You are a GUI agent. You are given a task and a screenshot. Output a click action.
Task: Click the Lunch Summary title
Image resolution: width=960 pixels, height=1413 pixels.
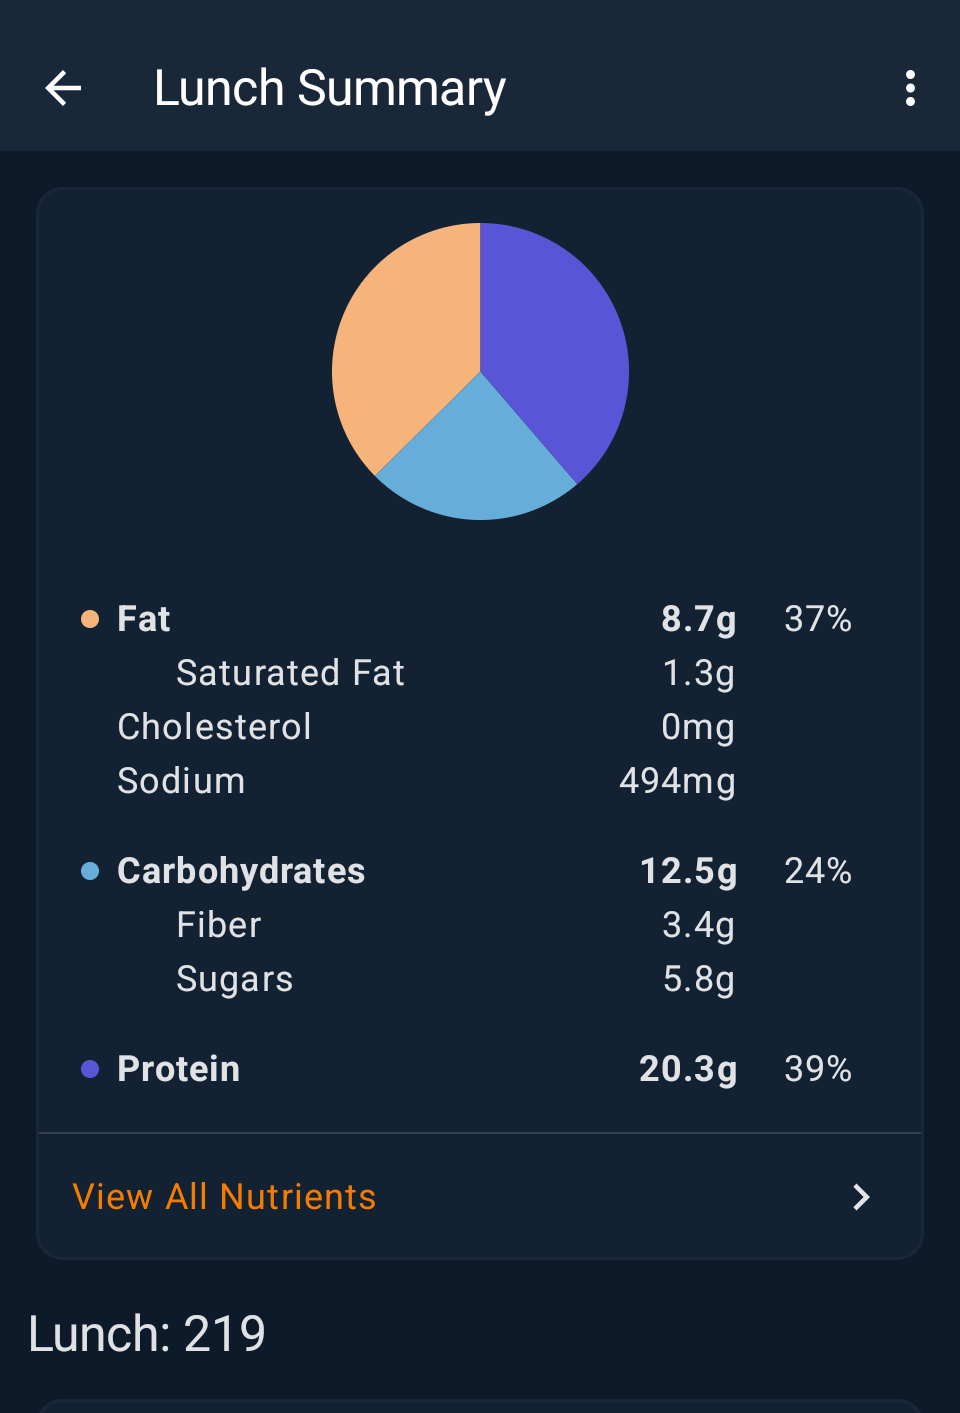pos(330,89)
